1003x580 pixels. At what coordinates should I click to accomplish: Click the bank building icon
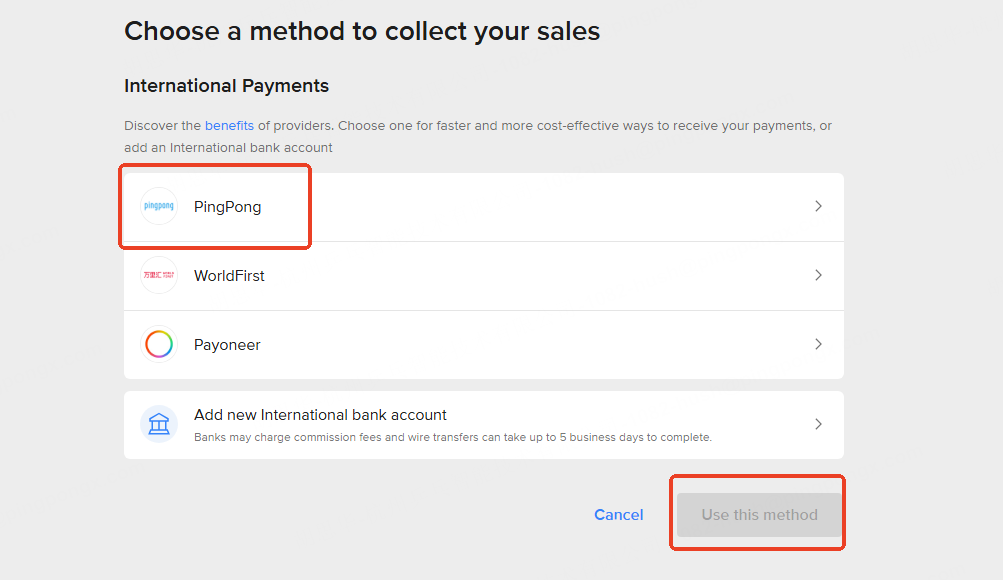(159, 424)
